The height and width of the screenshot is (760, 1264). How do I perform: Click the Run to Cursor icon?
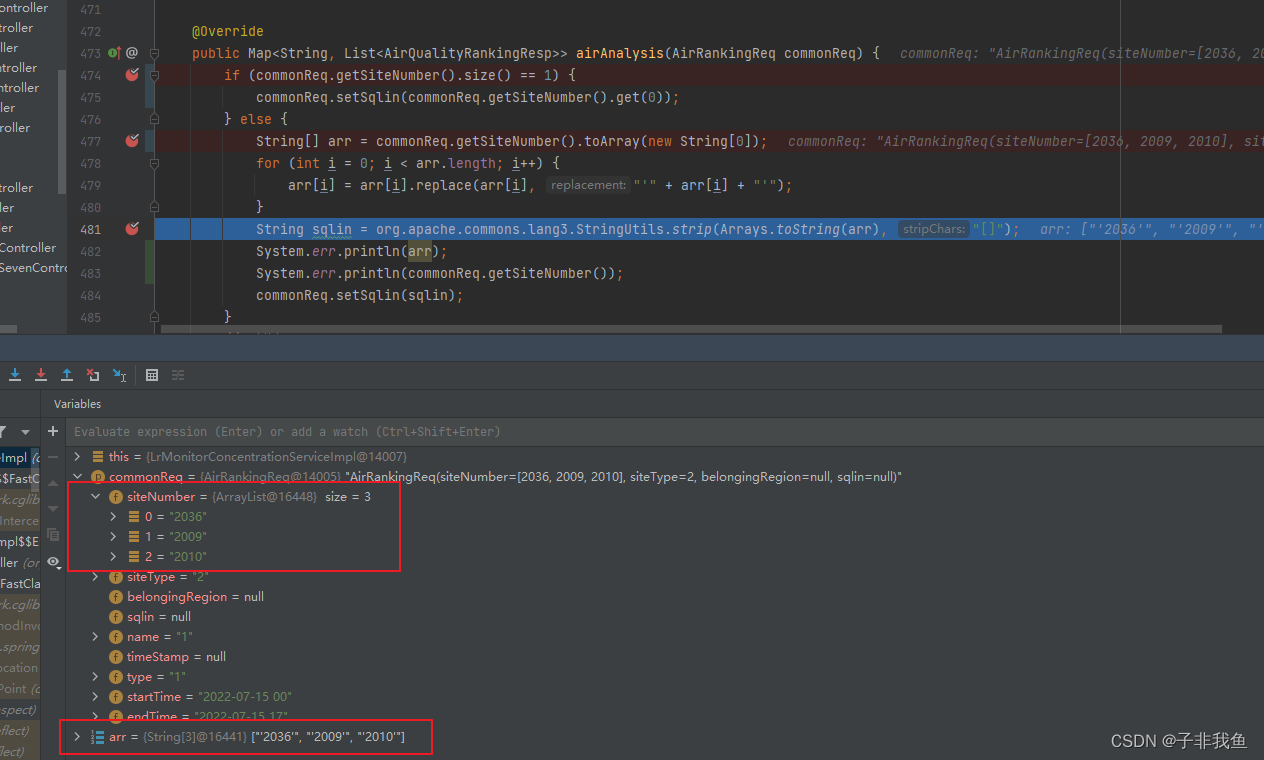pyautogui.click(x=119, y=375)
